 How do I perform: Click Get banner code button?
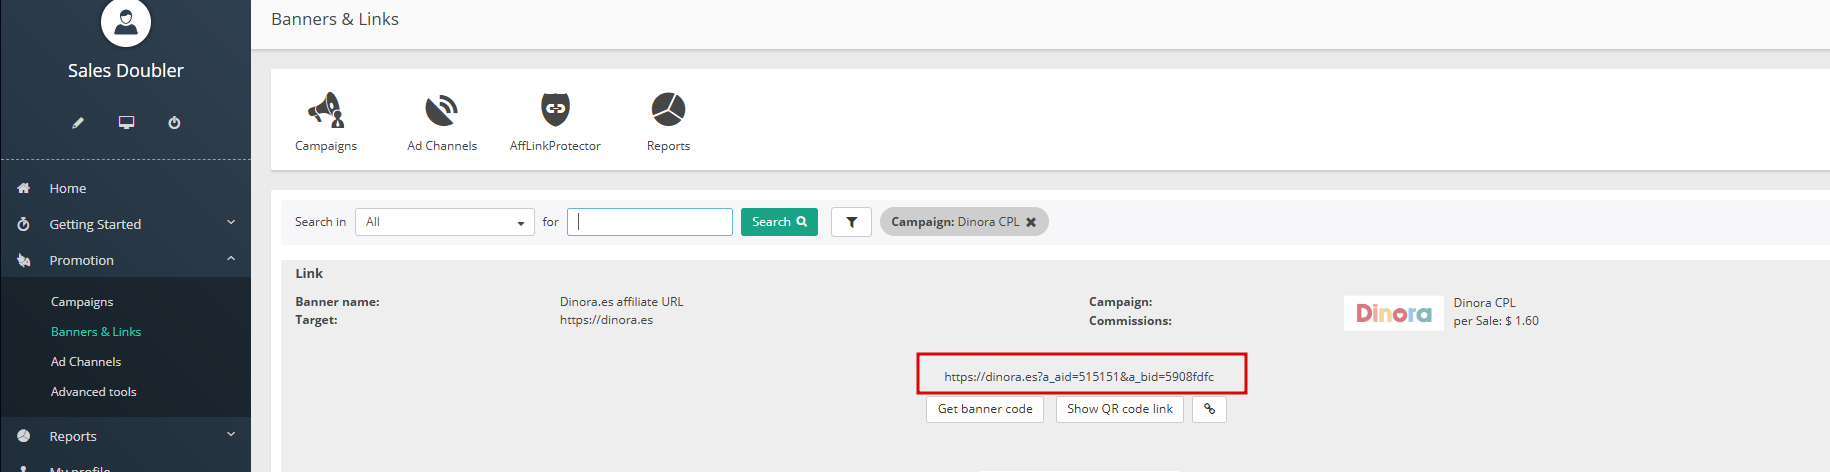(x=985, y=409)
